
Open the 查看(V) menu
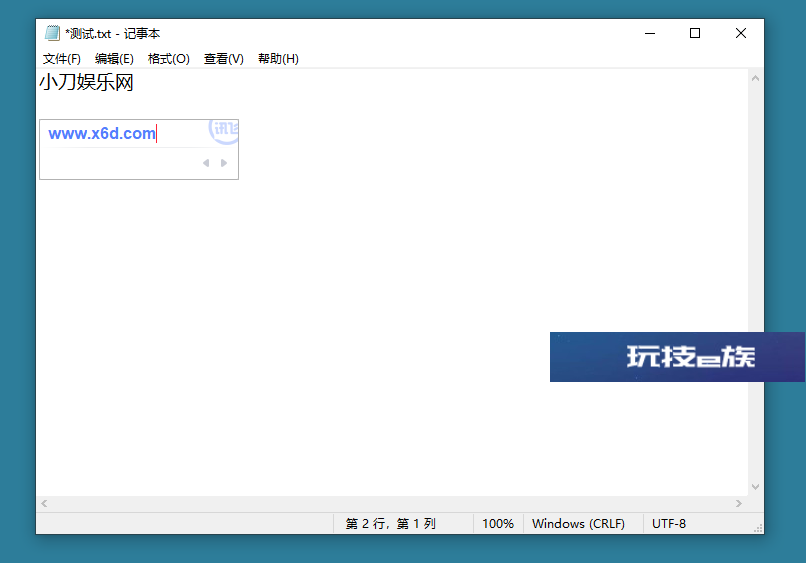224,59
